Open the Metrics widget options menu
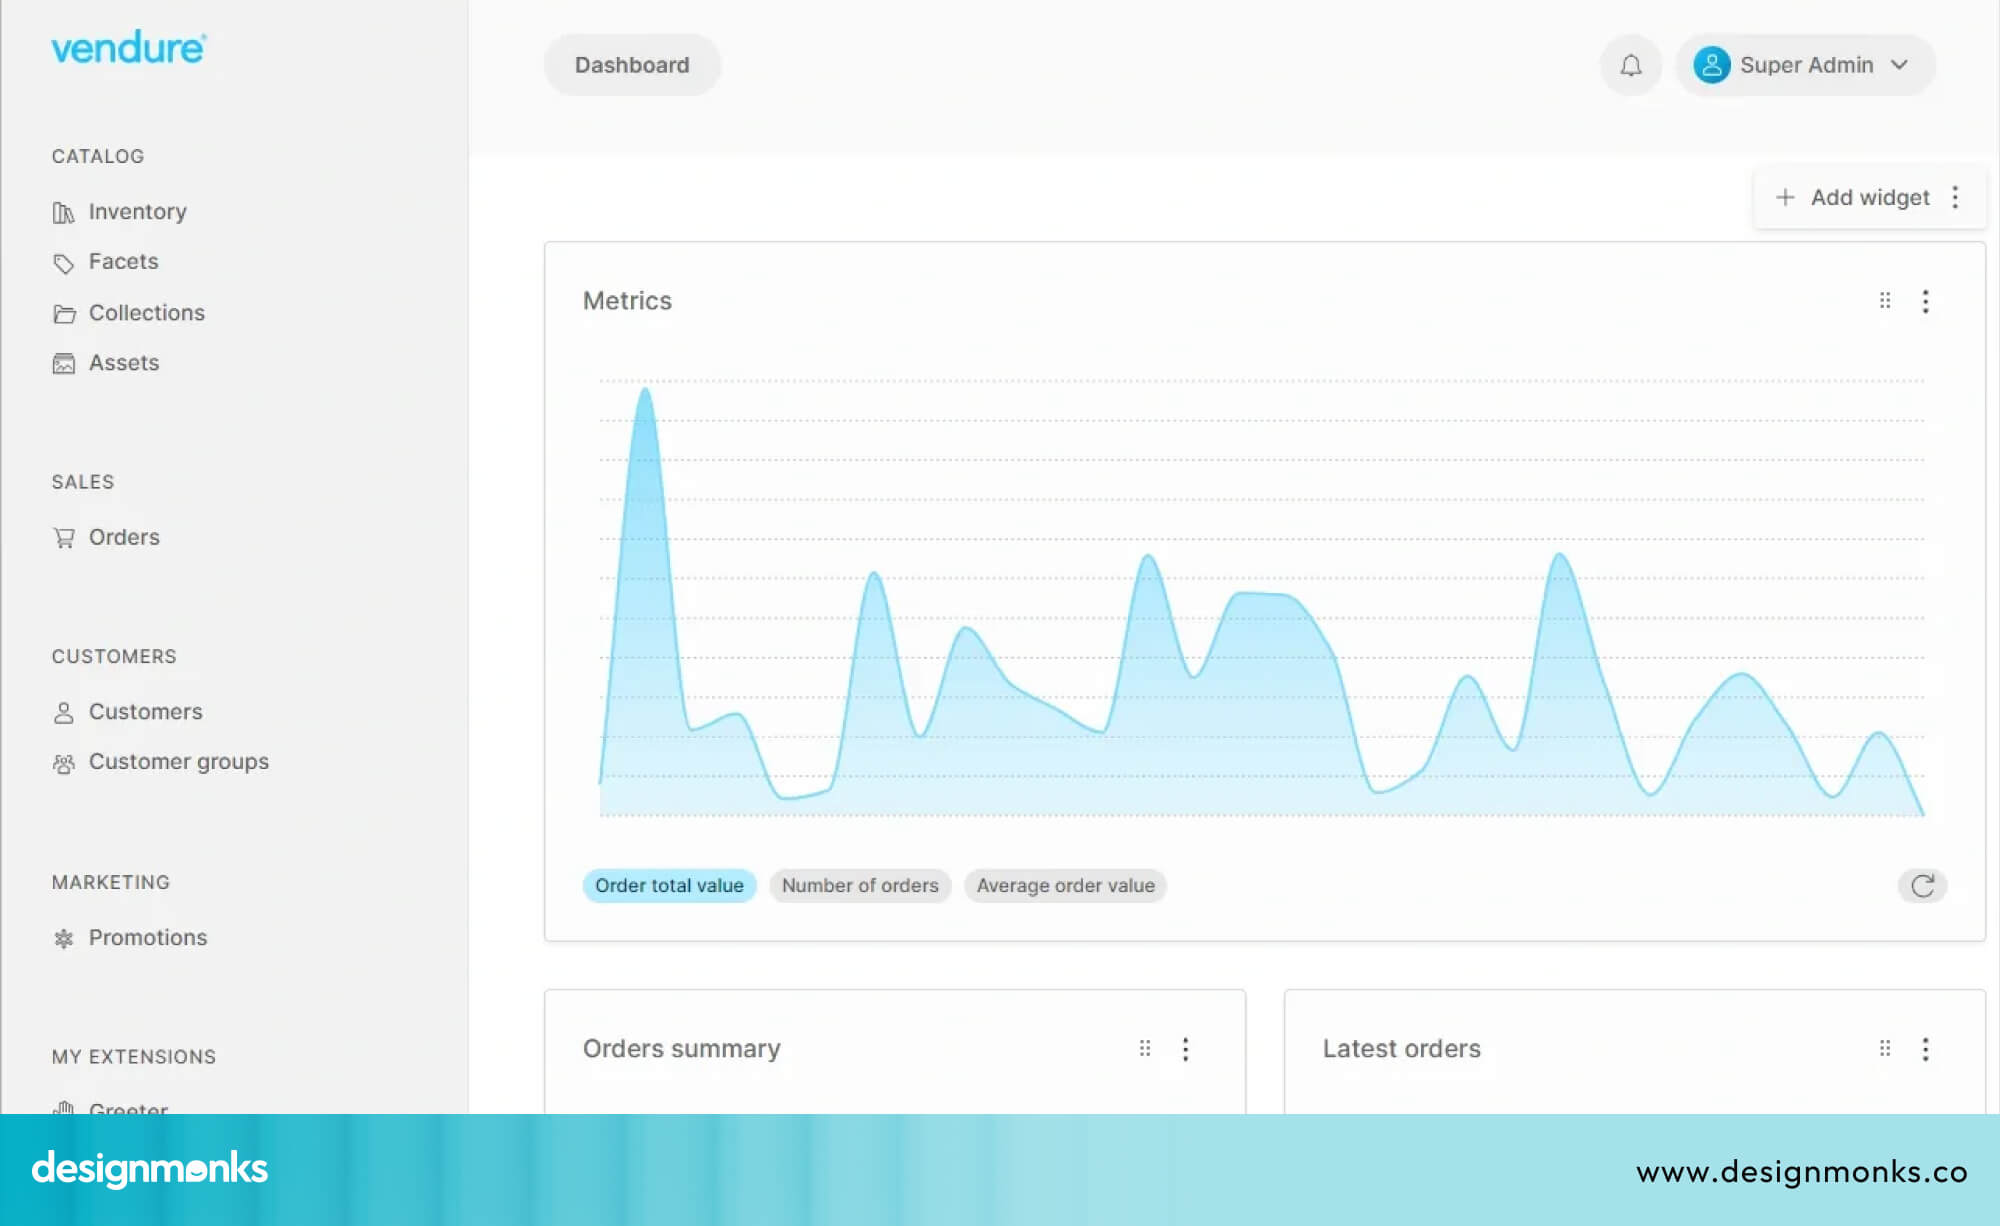The width and height of the screenshot is (2000, 1226). coord(1925,301)
